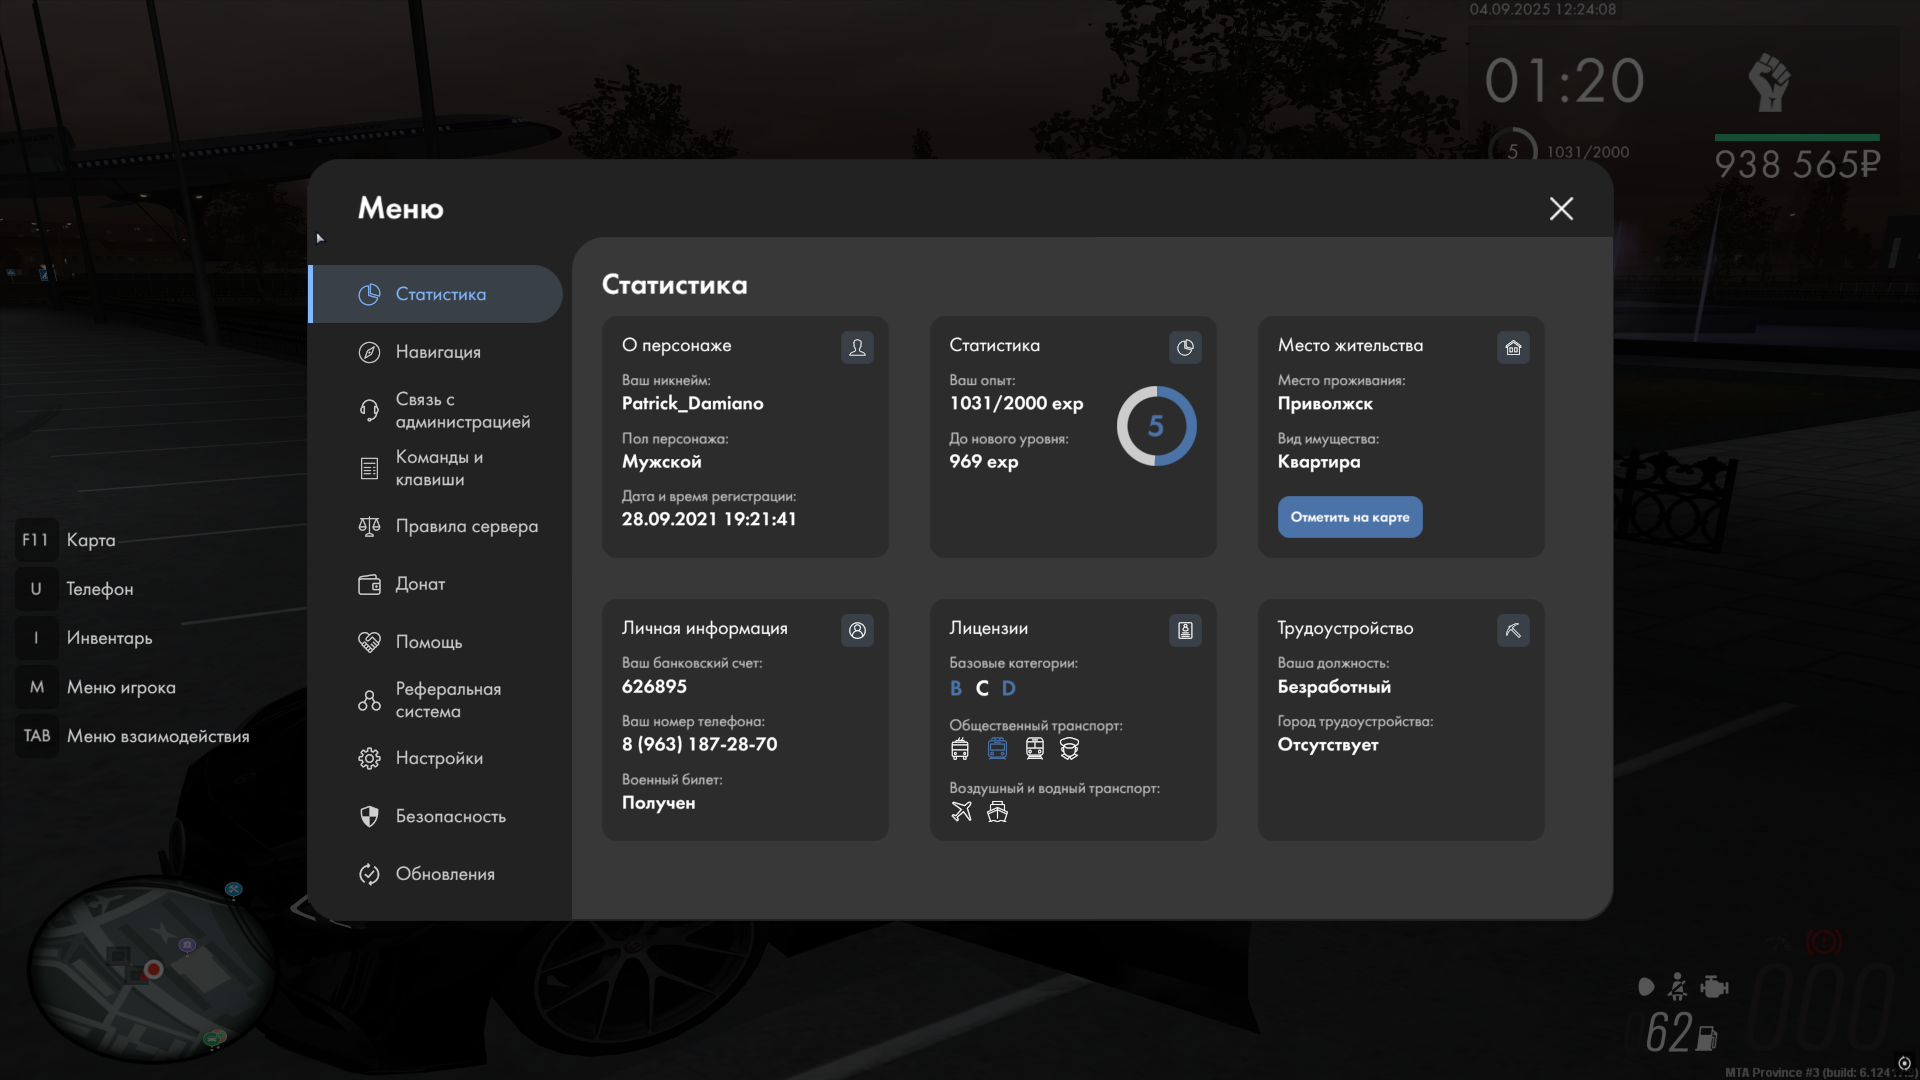Click the highlighted blue bus transport icon
The image size is (1920, 1080).
(997, 748)
